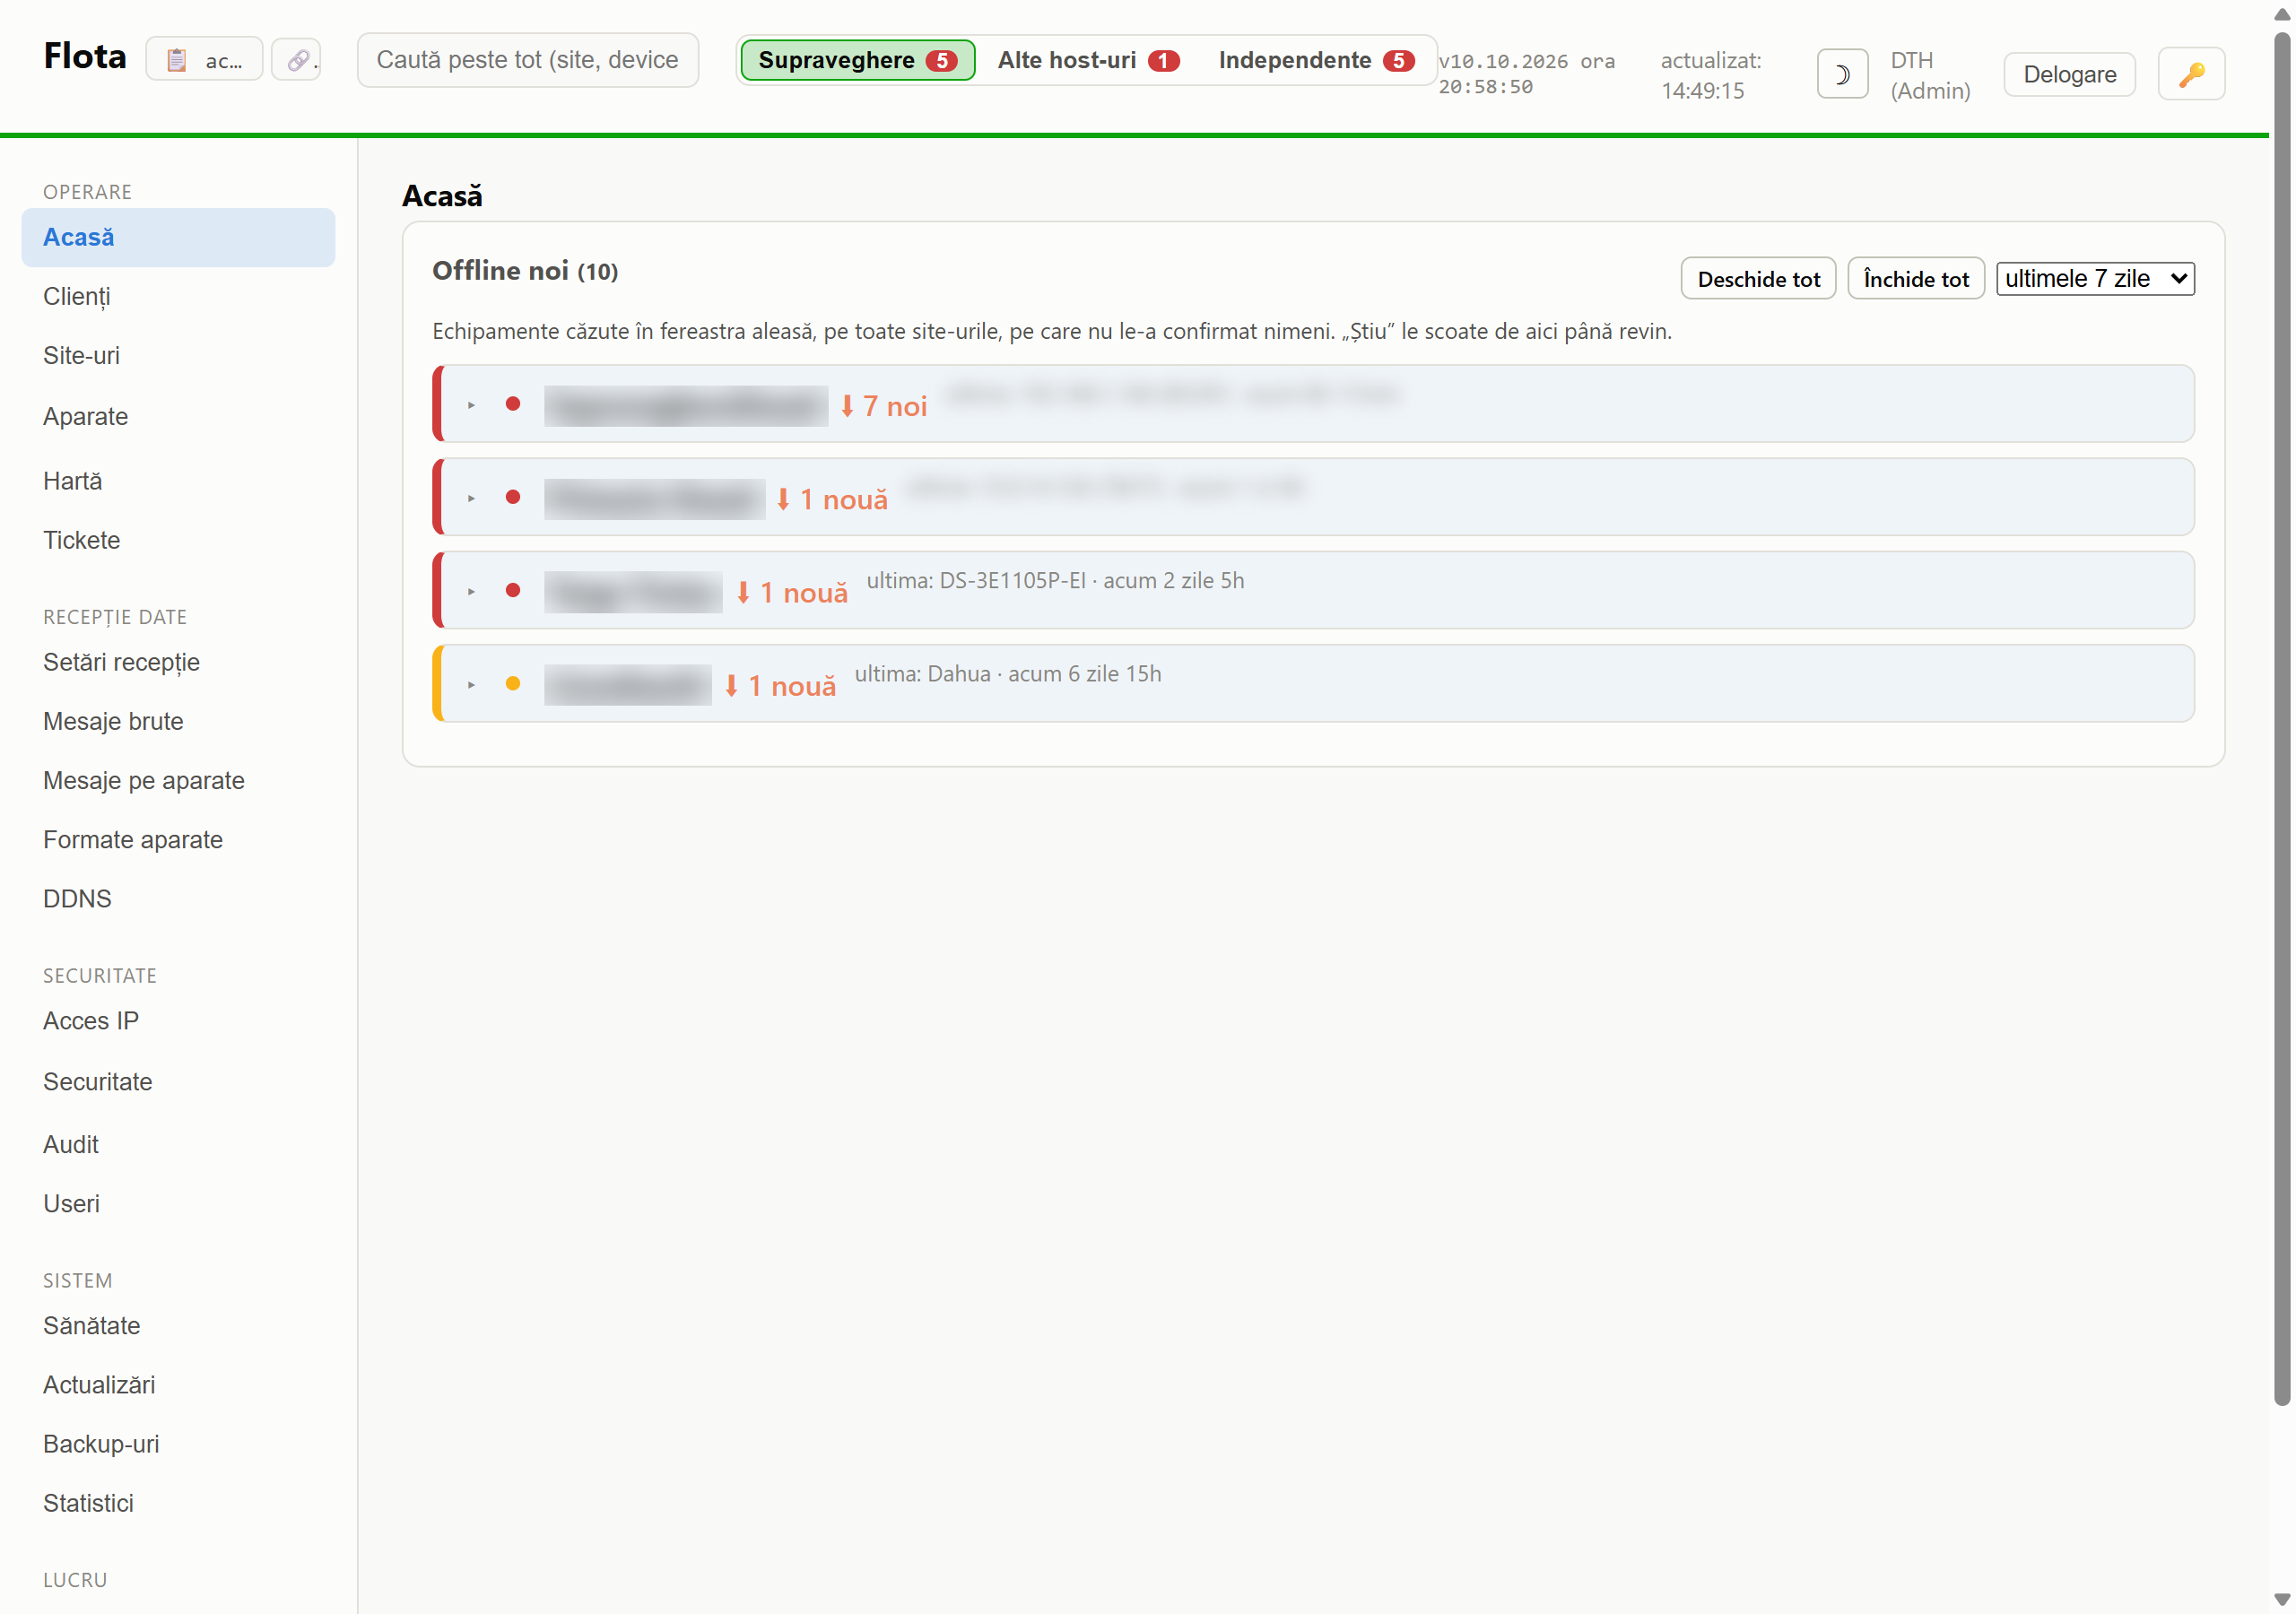Click the Flota logo title

pos(85,56)
